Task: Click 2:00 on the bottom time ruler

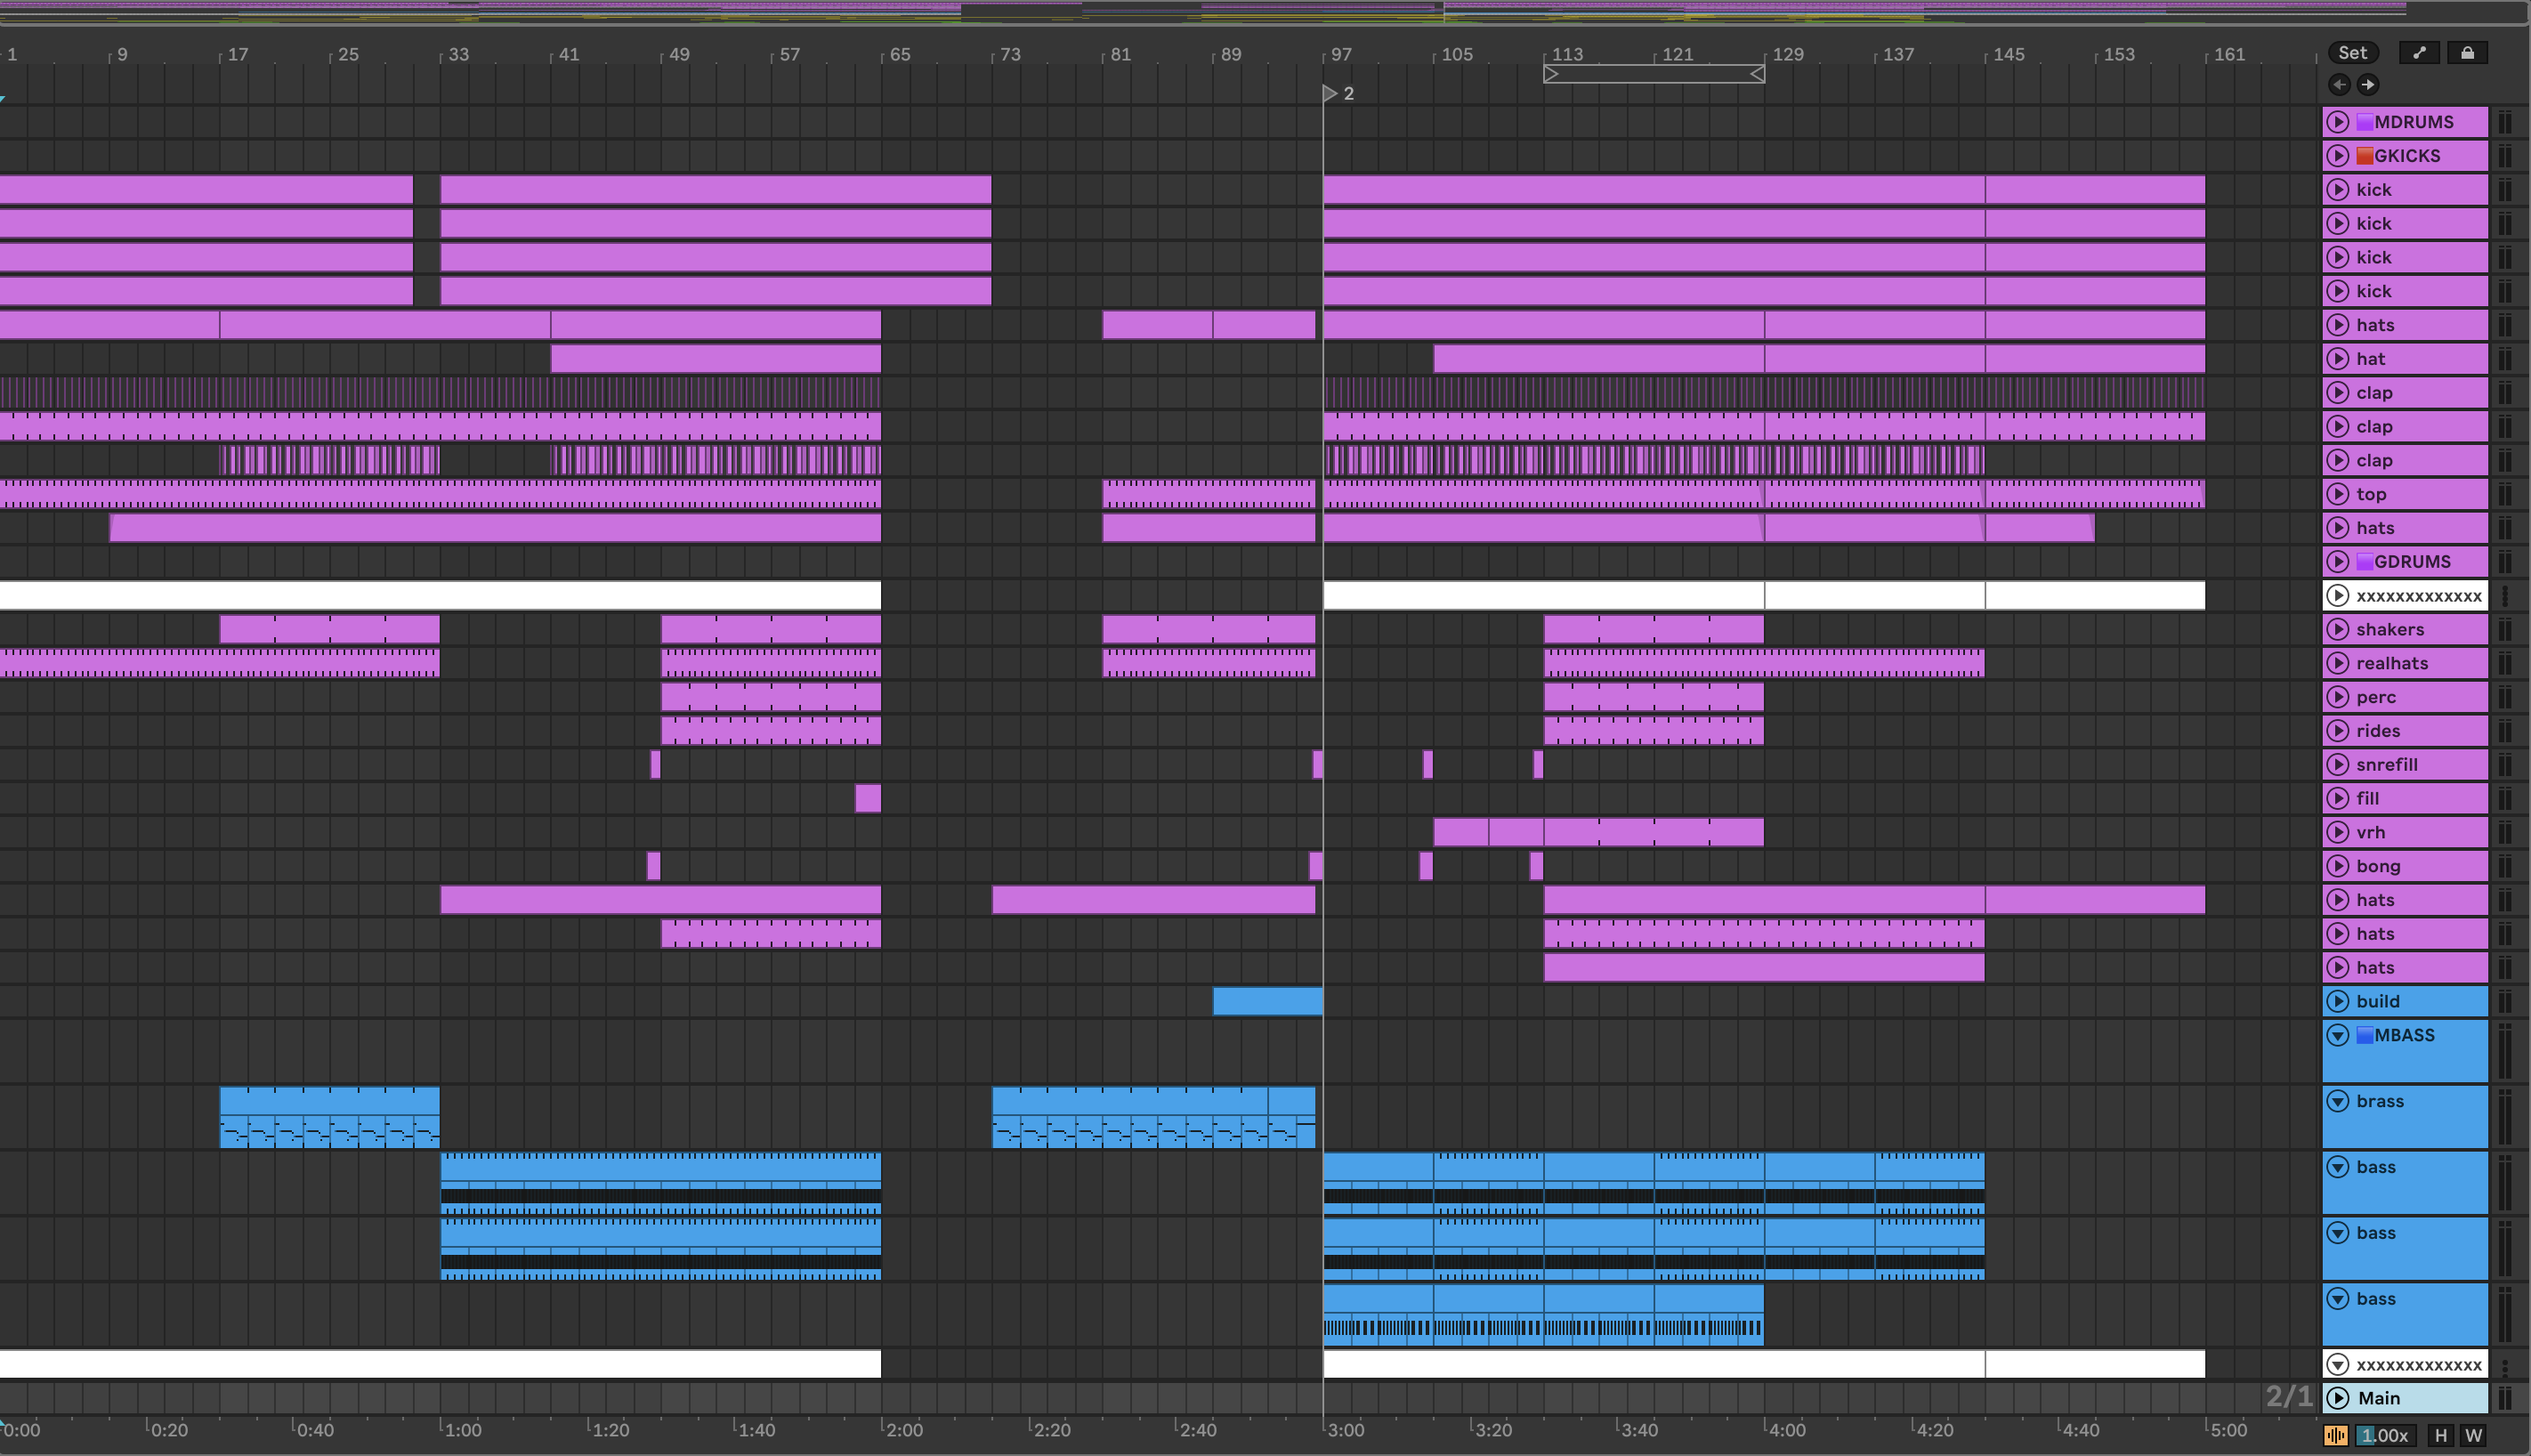Action: [x=903, y=1431]
